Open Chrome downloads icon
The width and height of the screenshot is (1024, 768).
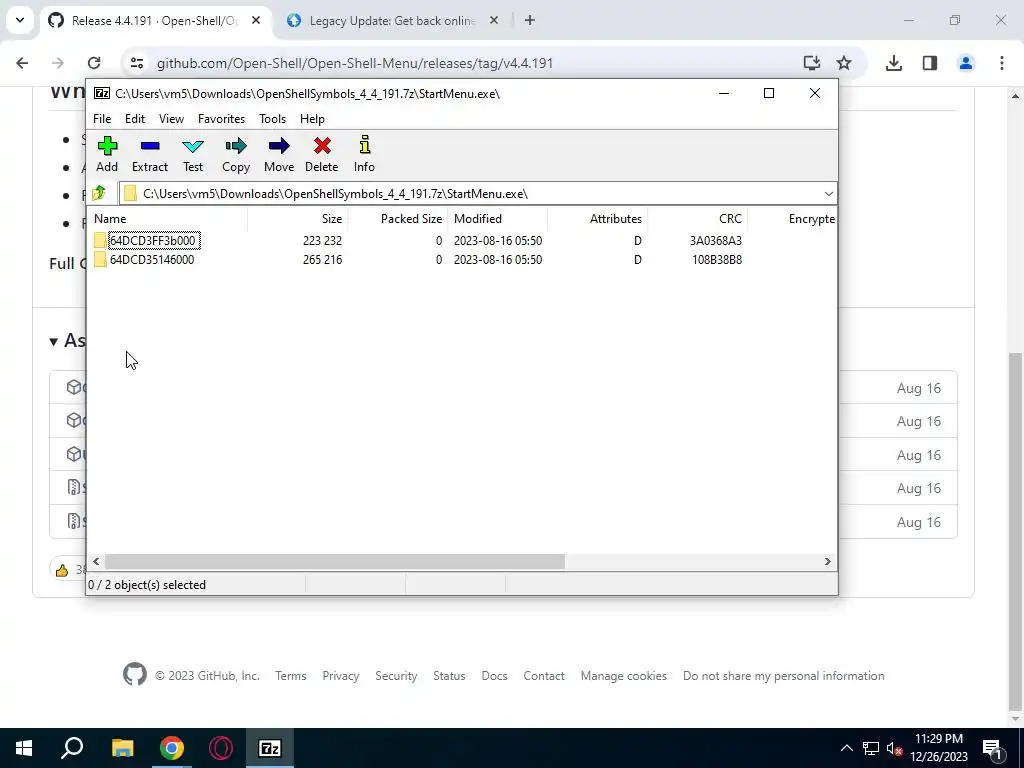click(894, 63)
